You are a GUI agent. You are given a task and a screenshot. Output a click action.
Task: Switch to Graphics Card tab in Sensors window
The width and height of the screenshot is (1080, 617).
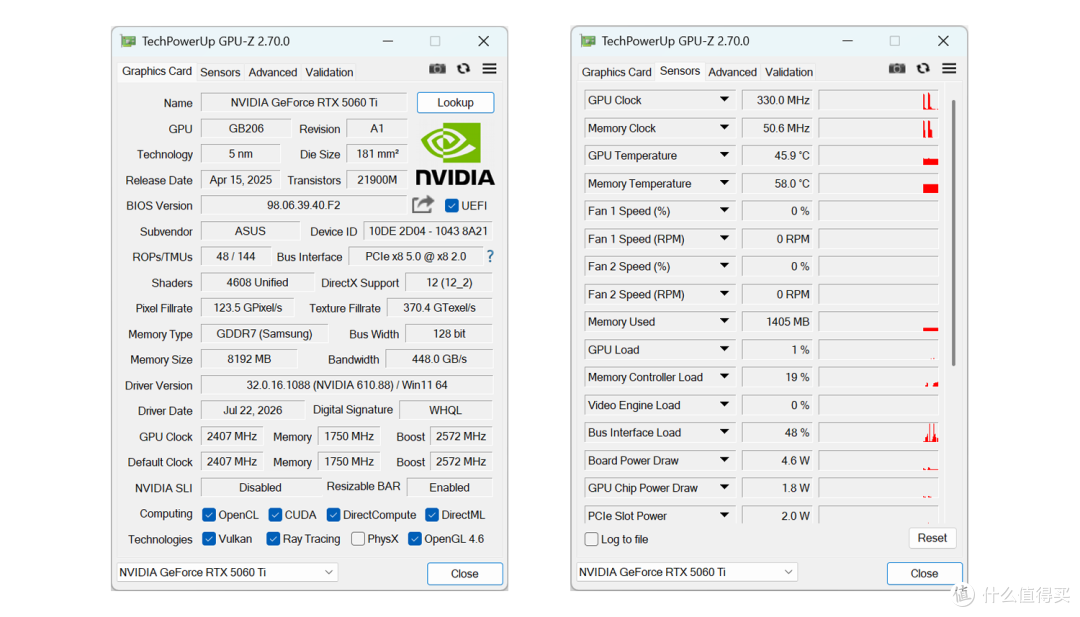[616, 72]
